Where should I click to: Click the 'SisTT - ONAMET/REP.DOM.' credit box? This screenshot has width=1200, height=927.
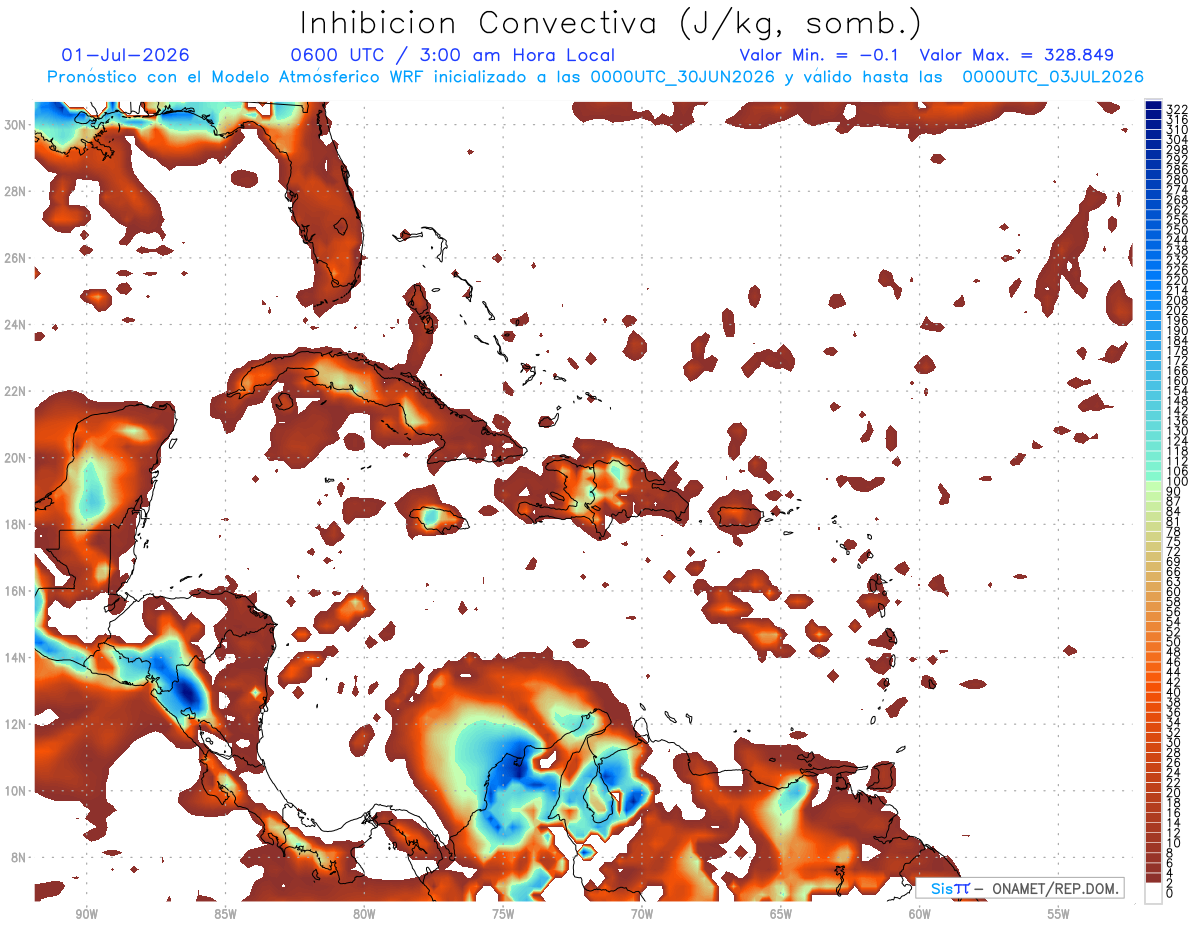tap(1020, 888)
